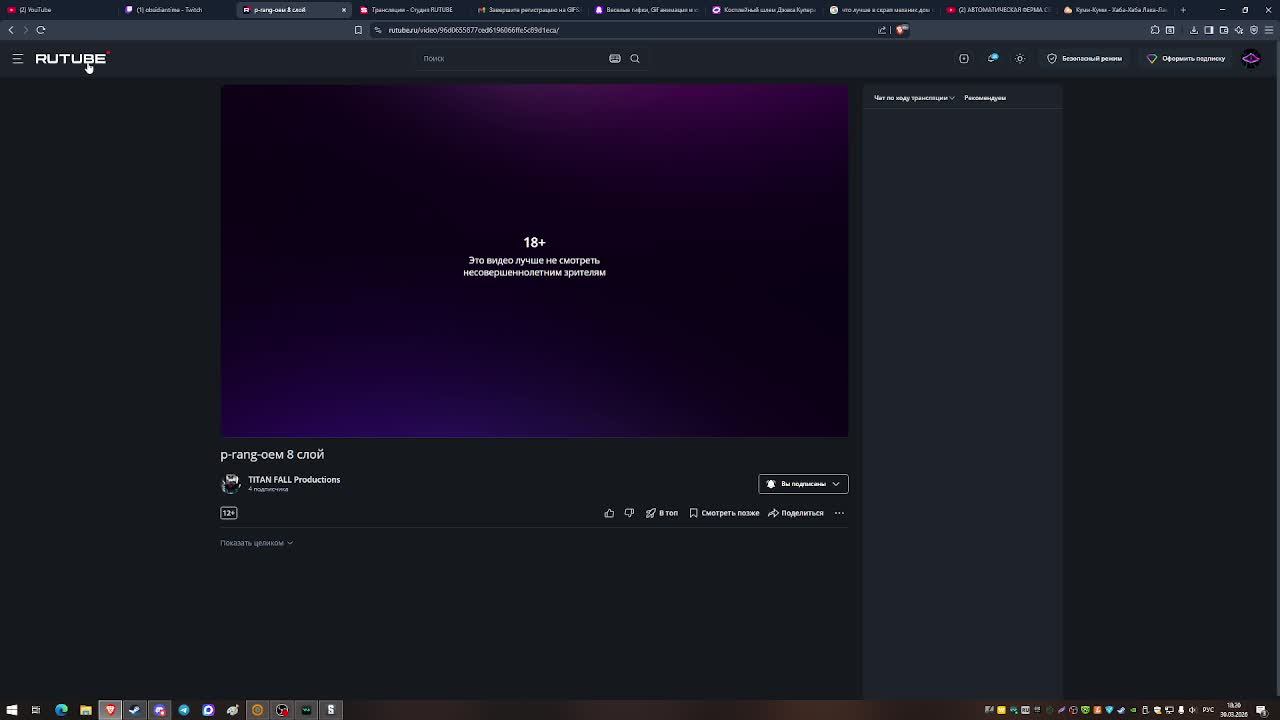
Task: Dislike the video with thumbs down
Action: [x=629, y=513]
